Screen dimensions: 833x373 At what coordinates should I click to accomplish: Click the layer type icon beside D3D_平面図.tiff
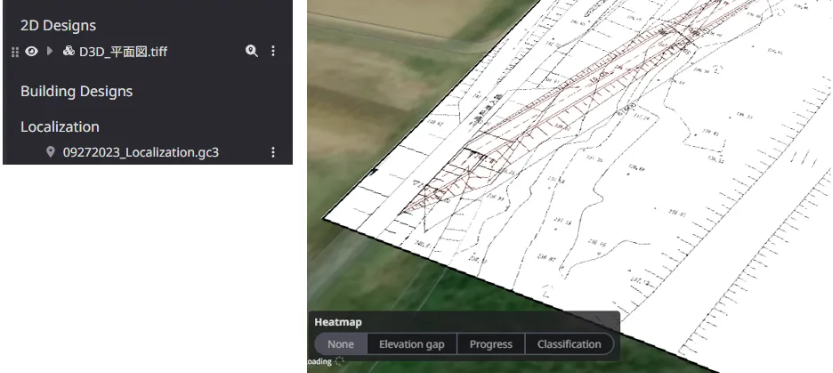(69, 51)
